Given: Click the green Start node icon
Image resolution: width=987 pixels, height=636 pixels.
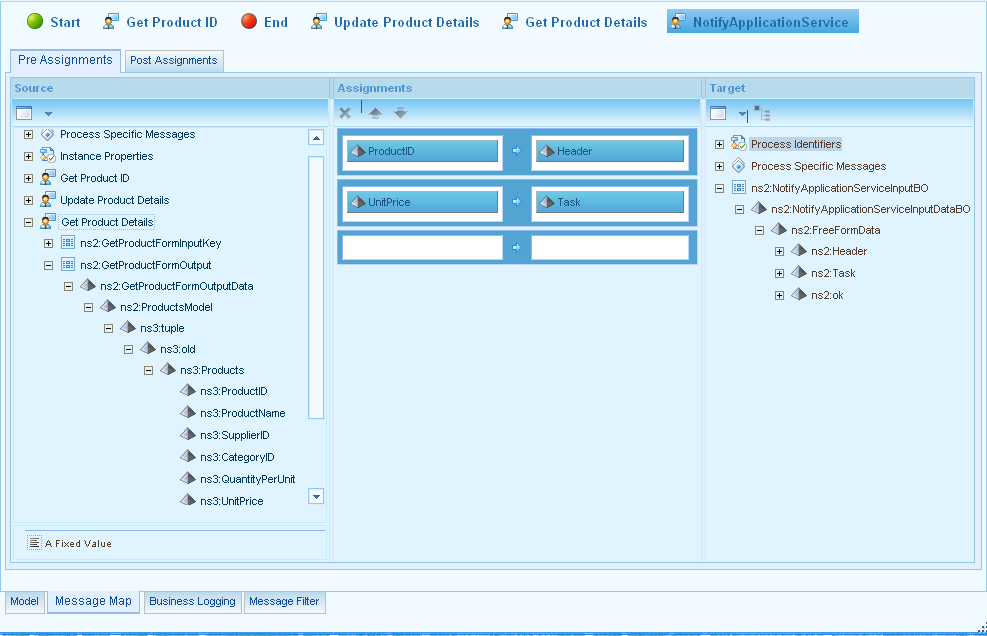Looking at the screenshot, I should click(x=35, y=22).
